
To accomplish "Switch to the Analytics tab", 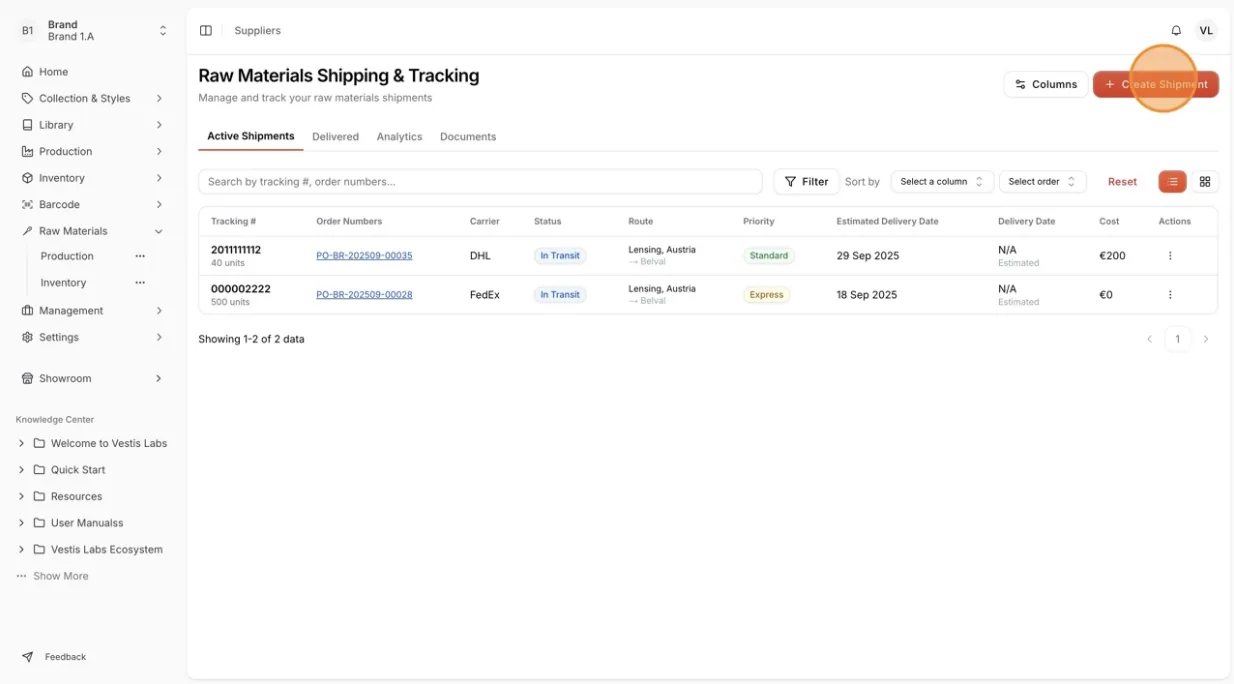I will [x=399, y=137].
